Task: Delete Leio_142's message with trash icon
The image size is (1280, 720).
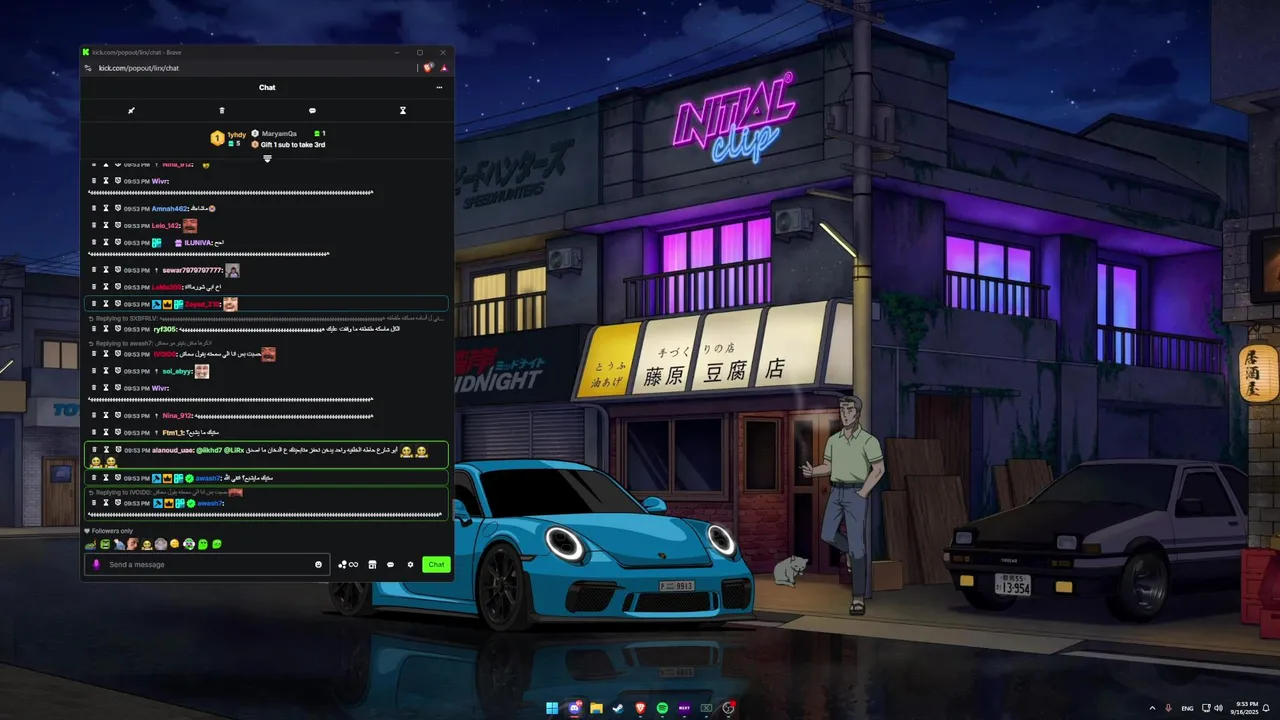Action: (94, 226)
